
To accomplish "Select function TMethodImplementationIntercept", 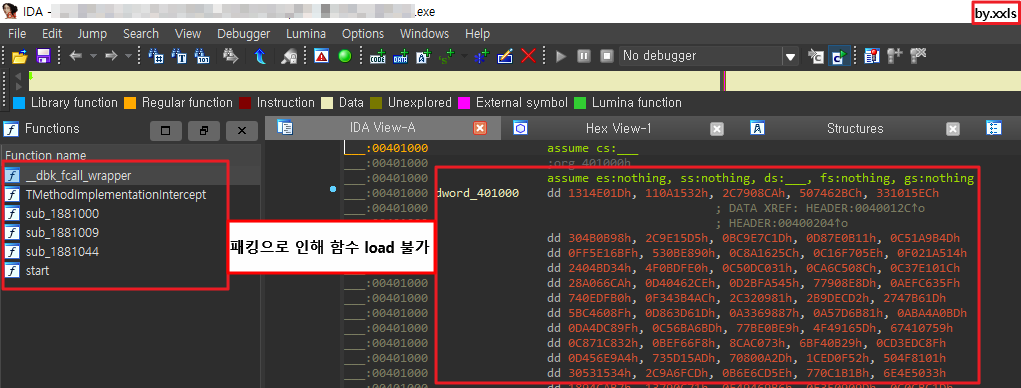I will (x=116, y=194).
